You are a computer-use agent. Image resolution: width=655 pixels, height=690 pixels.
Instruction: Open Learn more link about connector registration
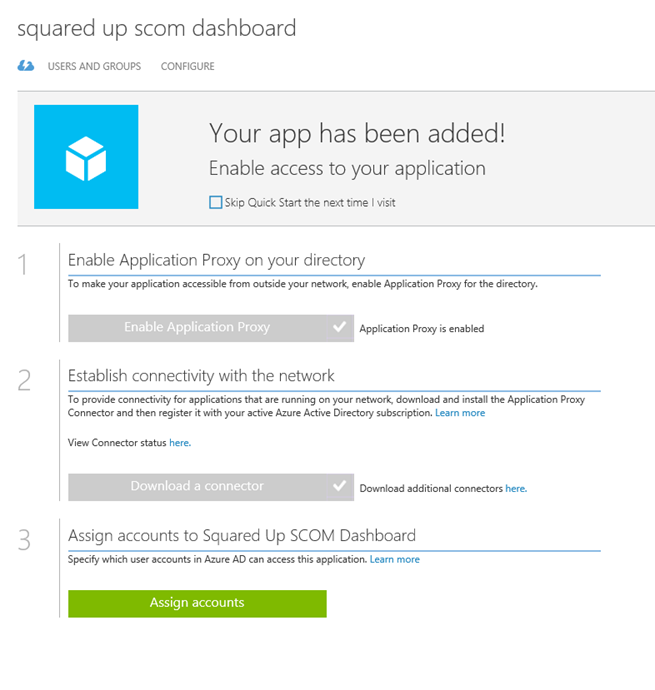460,413
